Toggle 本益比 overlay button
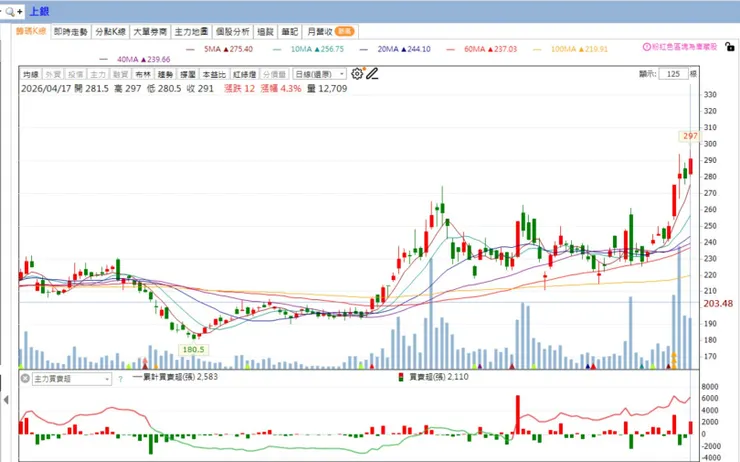Viewport: 740px width, 462px height. [x=214, y=75]
